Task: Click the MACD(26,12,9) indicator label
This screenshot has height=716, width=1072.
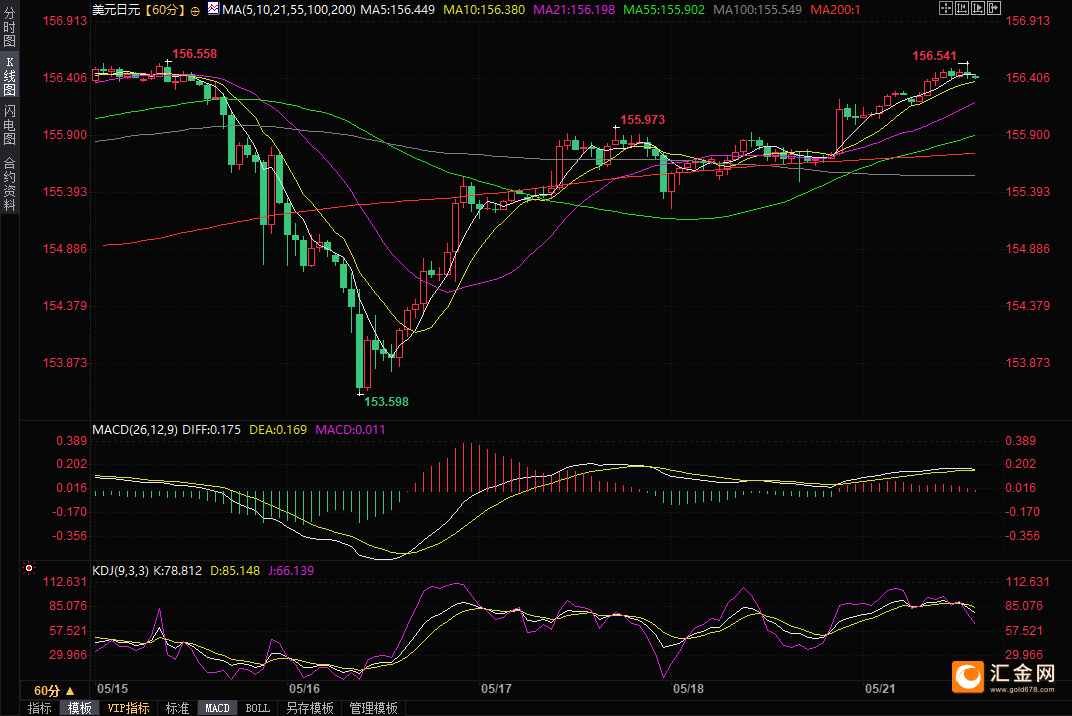Action: click(135, 429)
